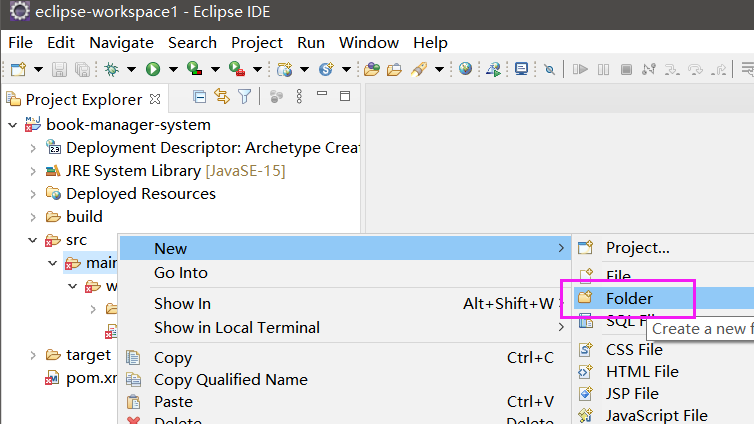Open the Search menu
Screen dimensions: 754x424
tap(192, 43)
